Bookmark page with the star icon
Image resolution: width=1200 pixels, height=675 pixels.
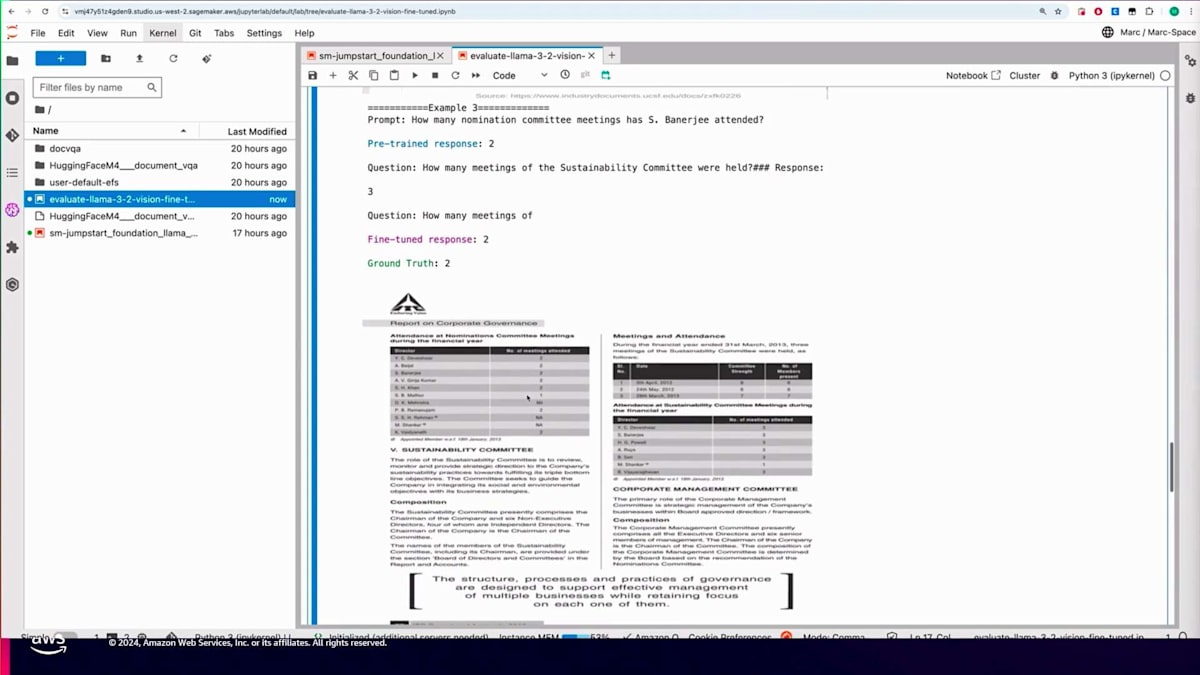1058,11
